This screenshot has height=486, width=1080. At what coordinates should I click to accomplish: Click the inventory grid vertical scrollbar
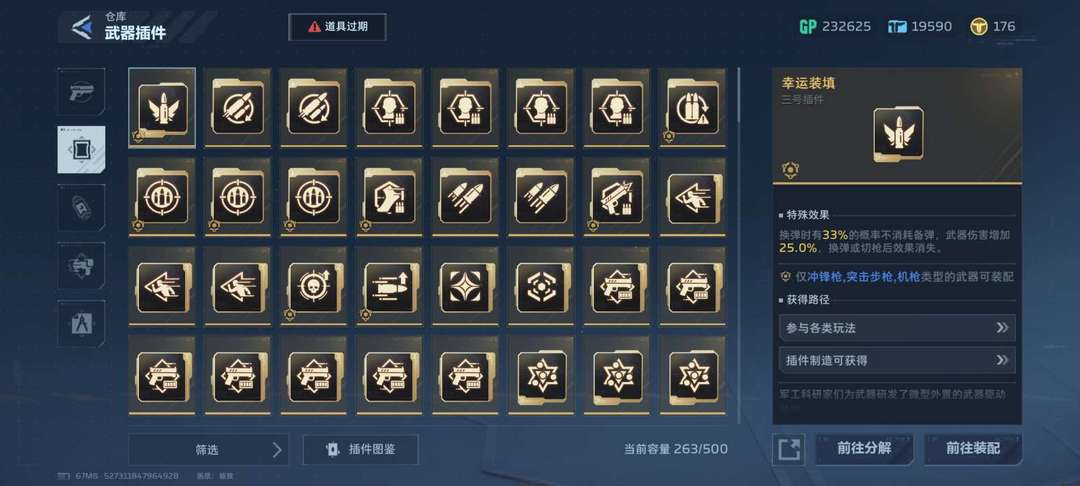click(x=739, y=245)
